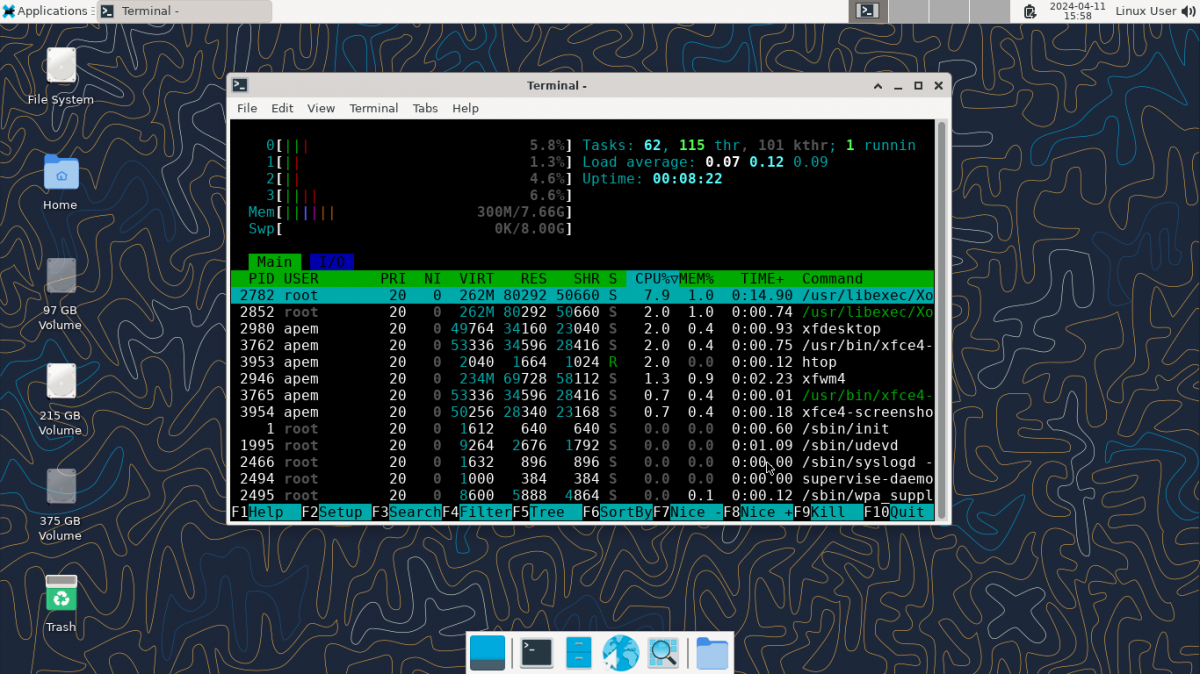The width and height of the screenshot is (1200, 674).
Task: Click F8 Nice + in htop footer
Action: coord(758,512)
